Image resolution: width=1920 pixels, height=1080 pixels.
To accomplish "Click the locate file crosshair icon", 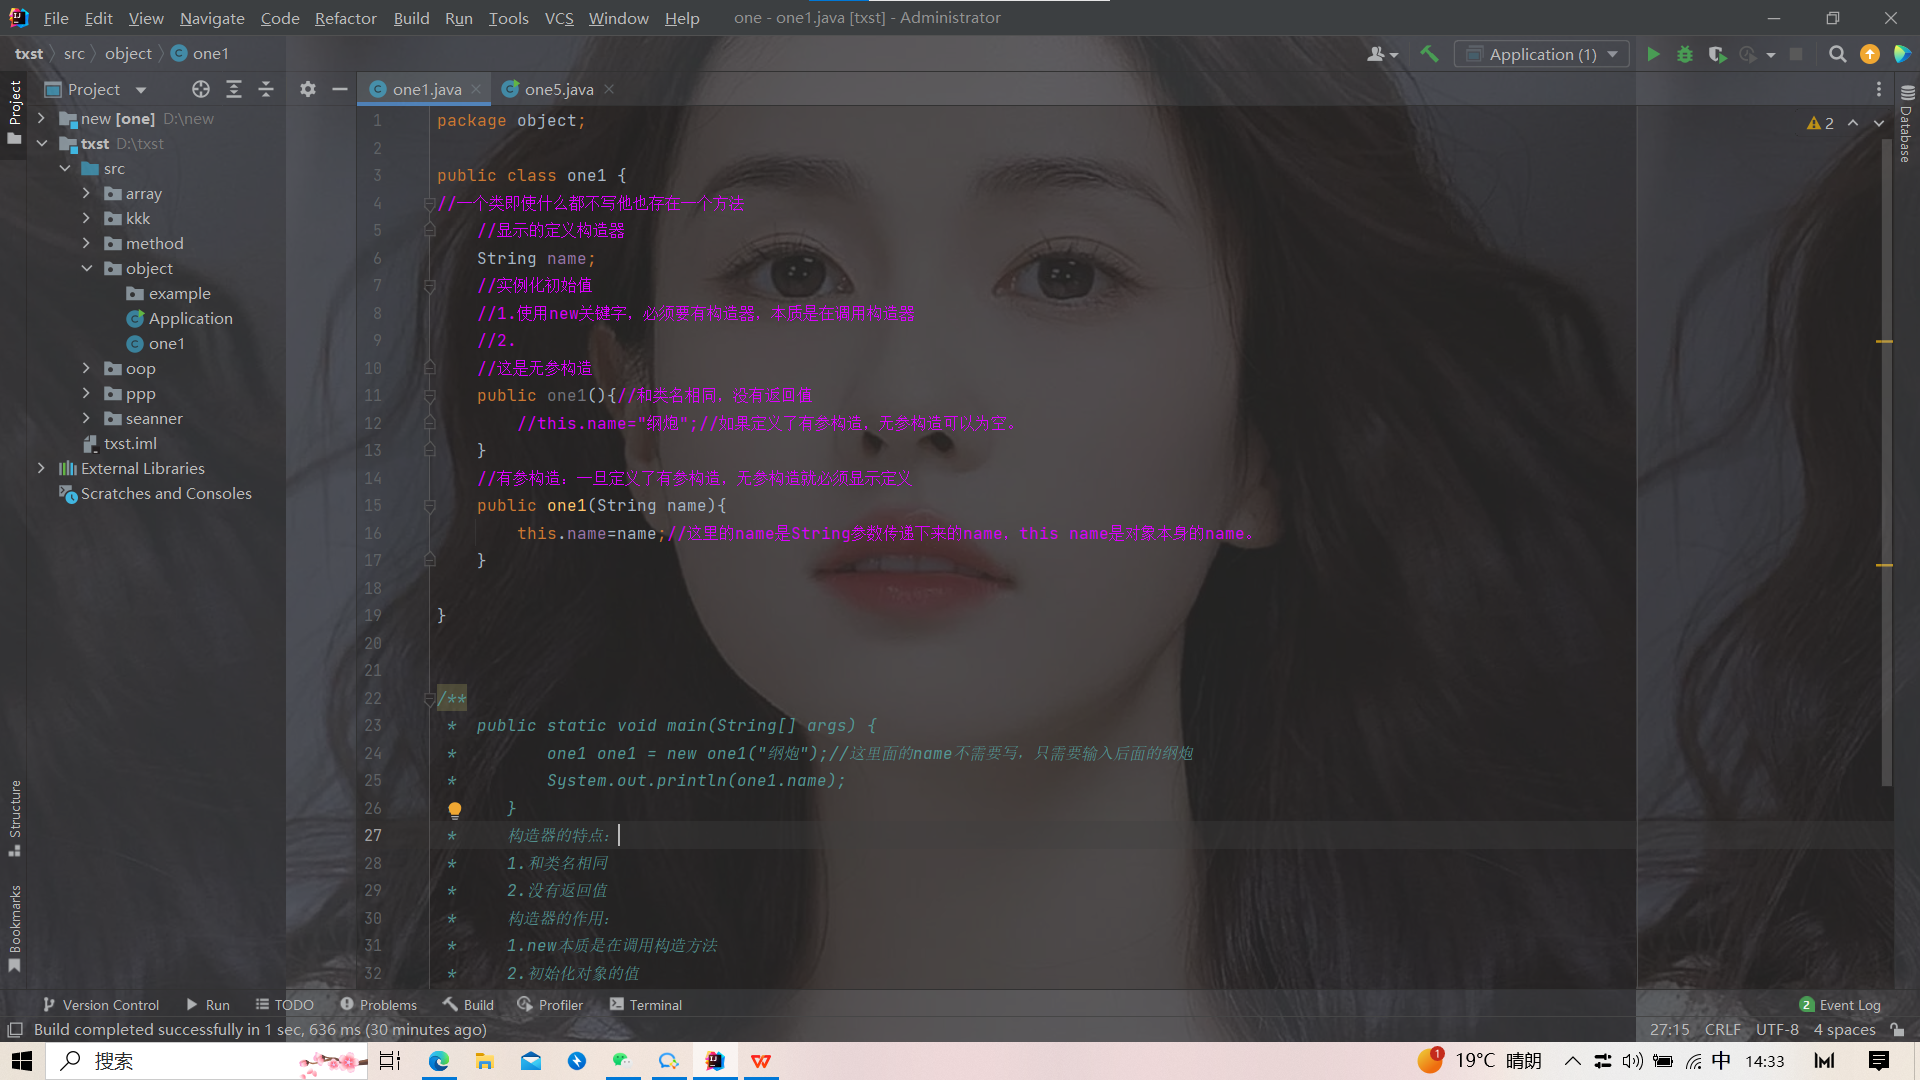I will point(201,90).
